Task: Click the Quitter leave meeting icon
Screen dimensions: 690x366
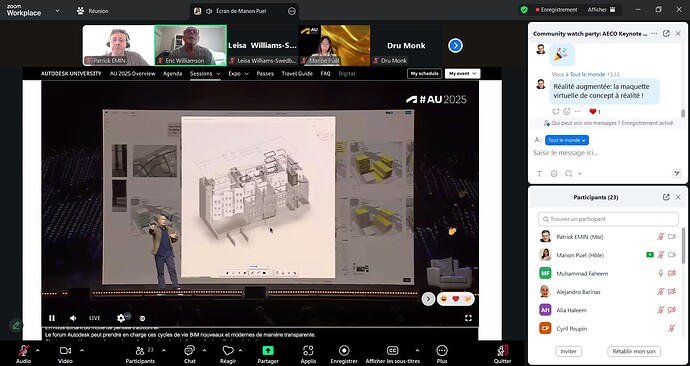Action: (x=503, y=351)
